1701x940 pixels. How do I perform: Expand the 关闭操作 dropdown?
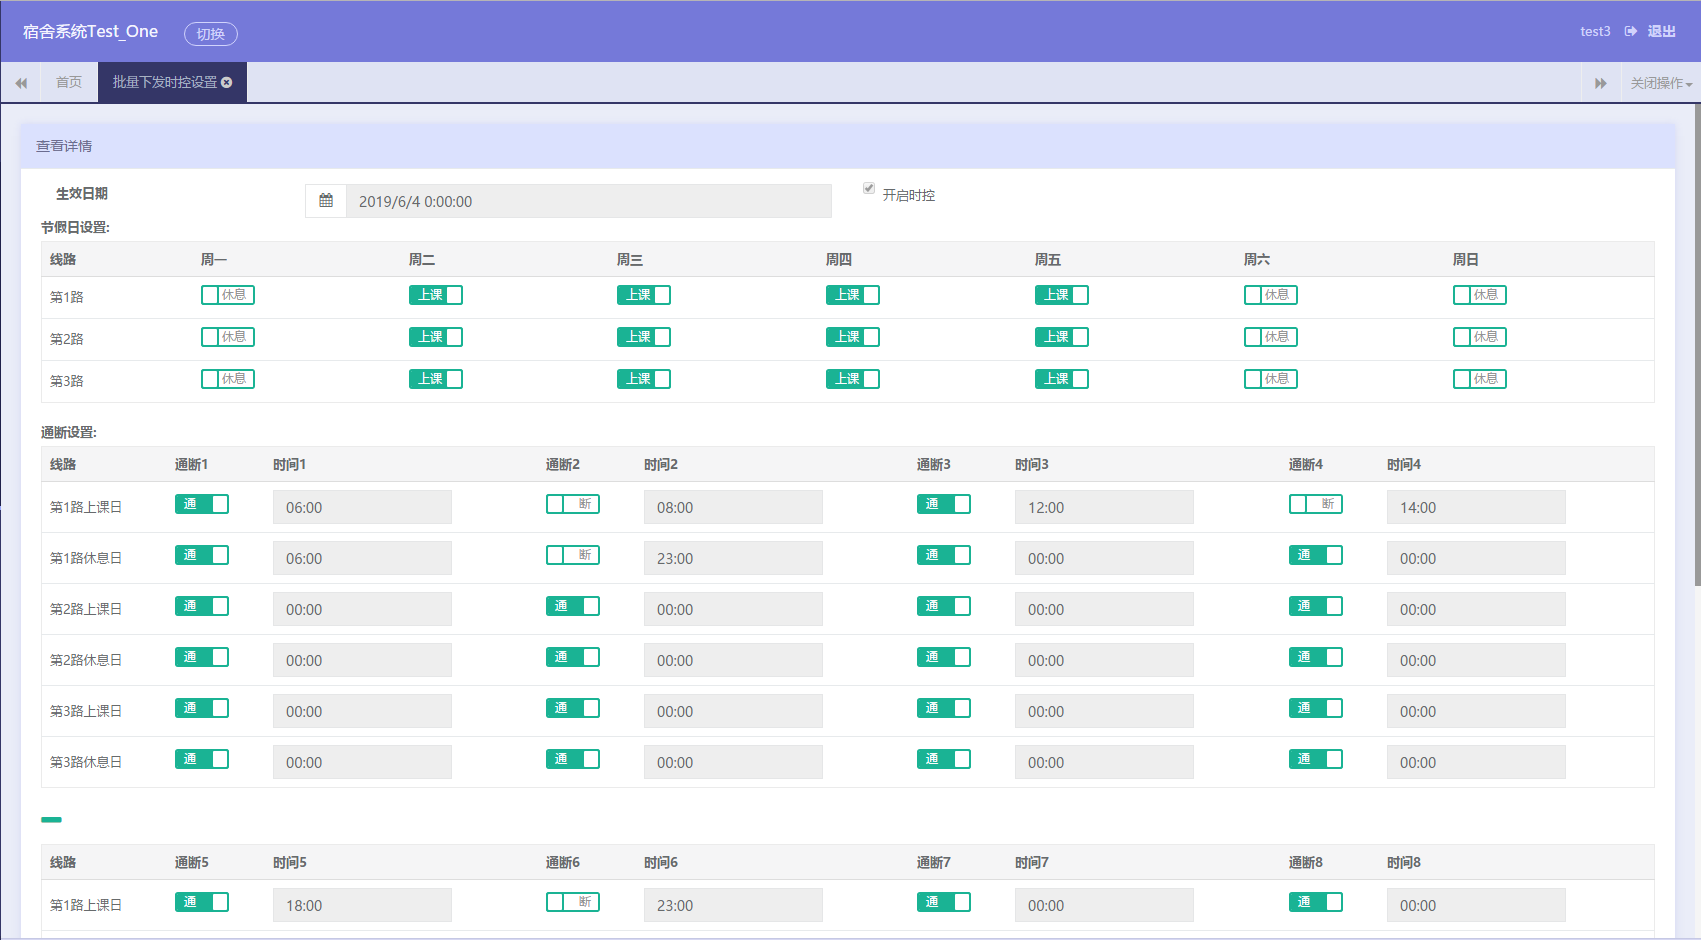pos(1661,83)
